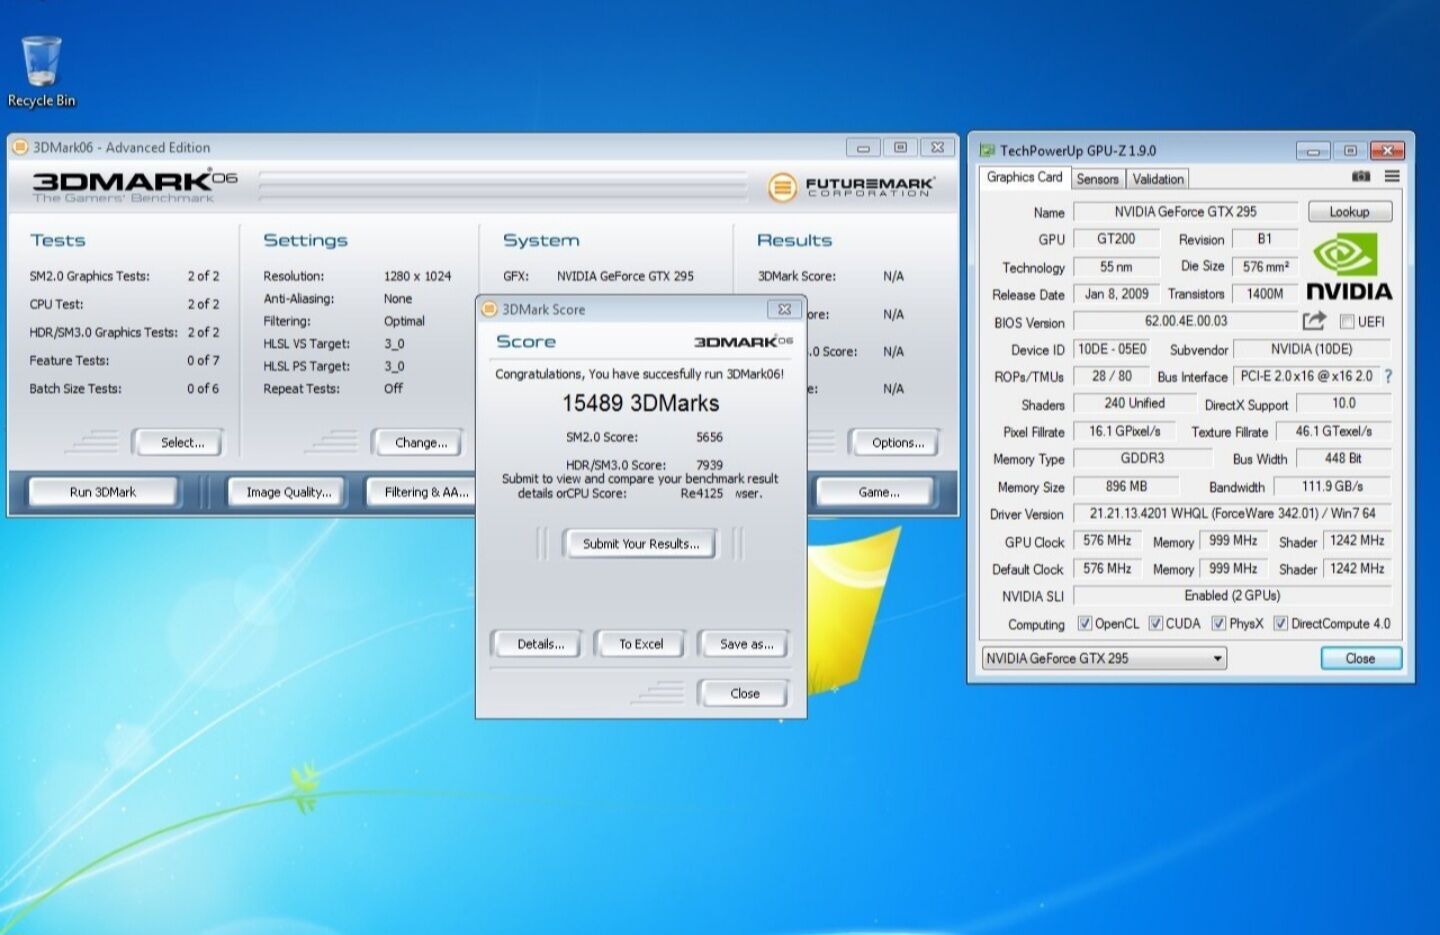Click the BIOS export share icon
Viewport: 1440px width, 935px height.
tap(1314, 320)
